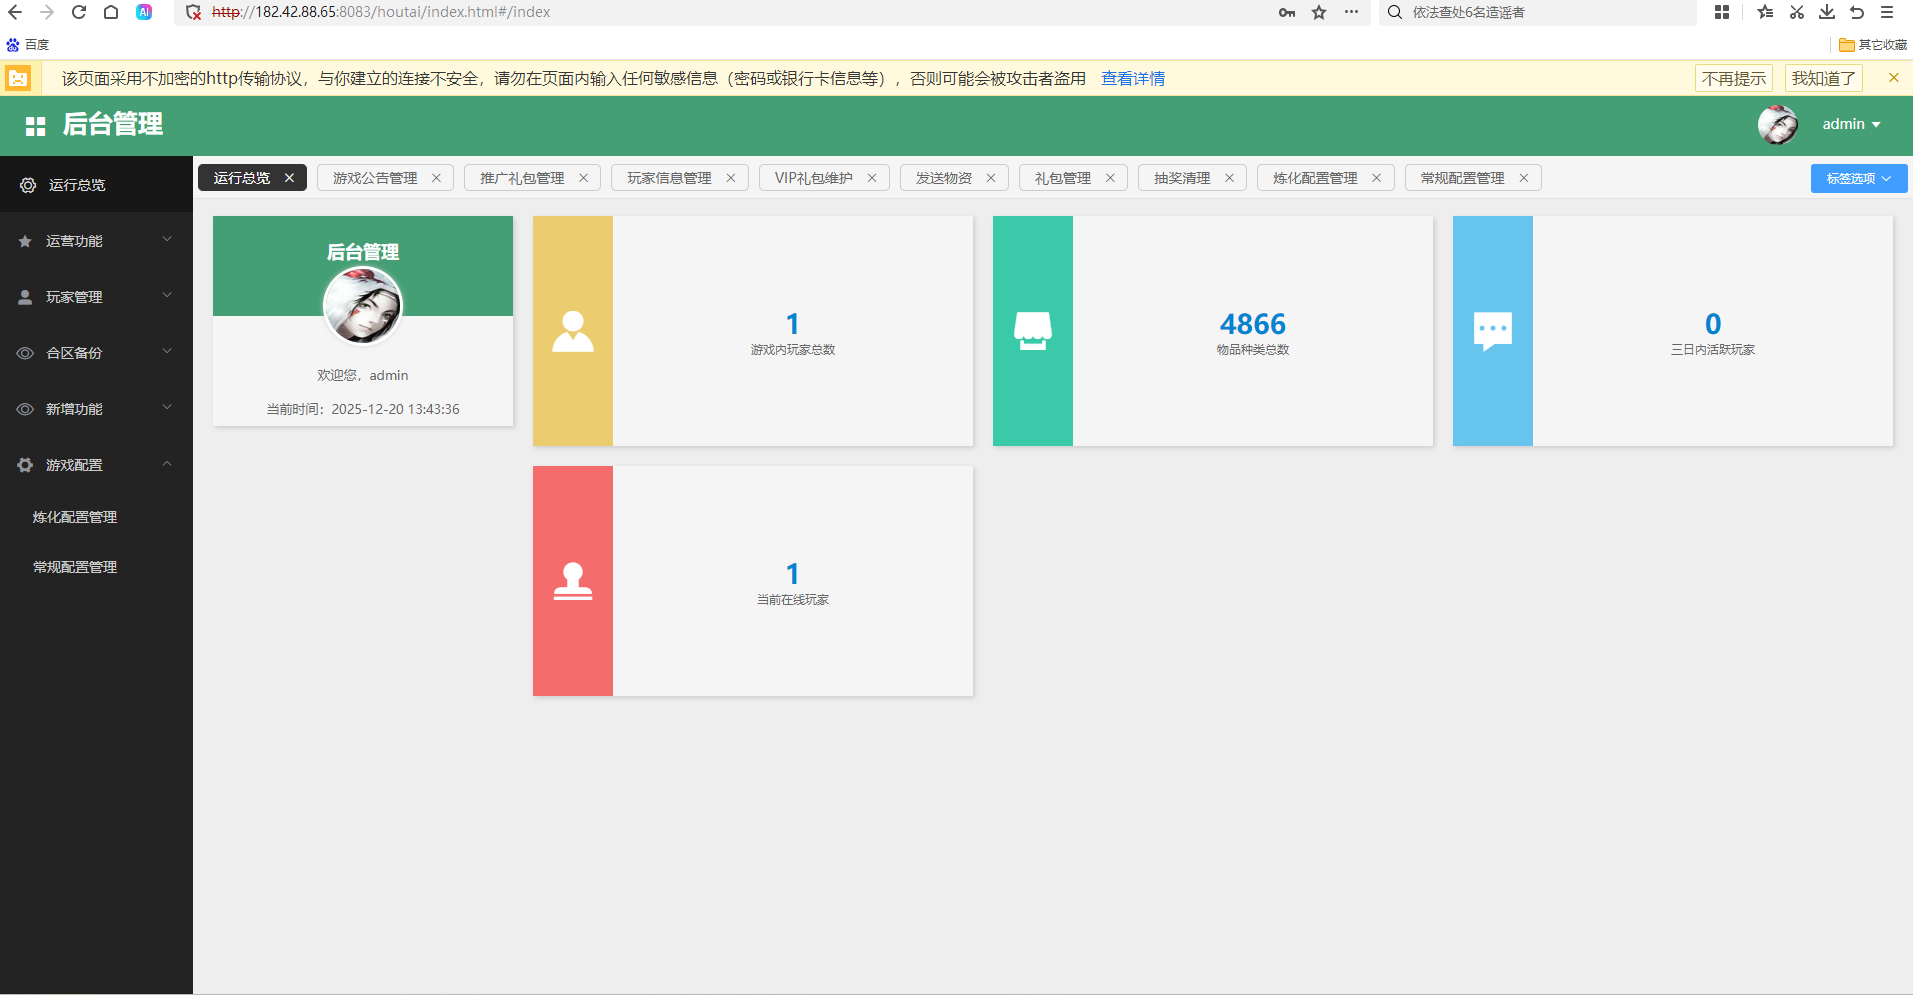1913x995 pixels.
Task: Expand the 玩家管理 sidebar menu
Action: pos(96,297)
